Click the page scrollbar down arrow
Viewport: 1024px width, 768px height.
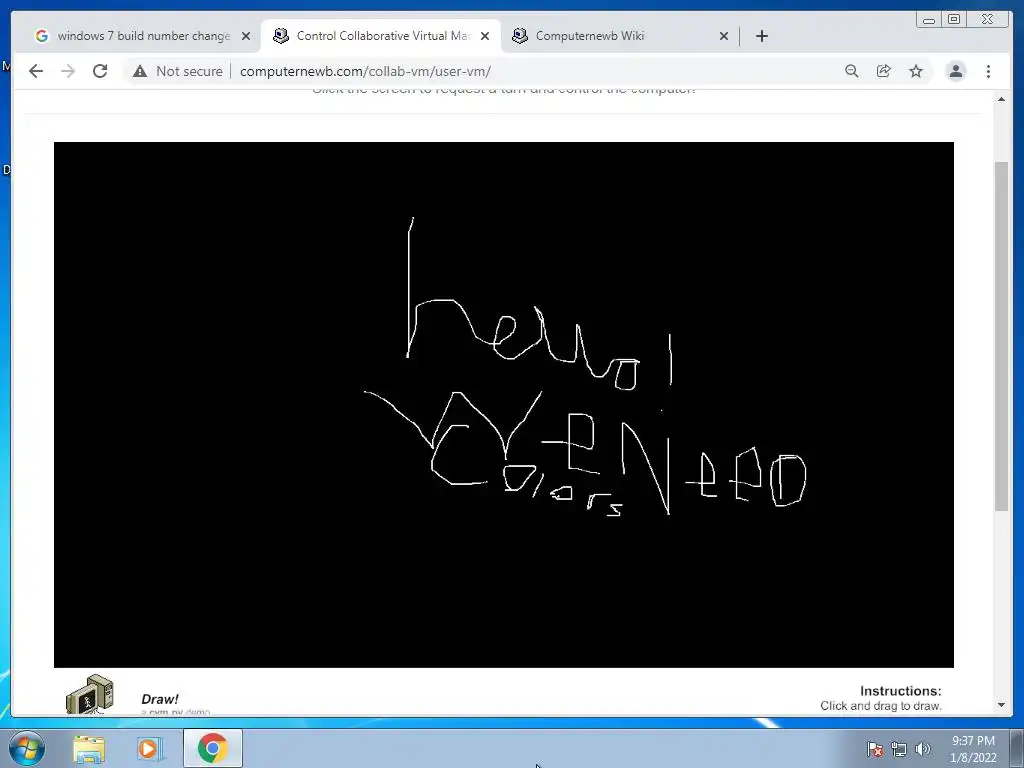pos(1001,705)
